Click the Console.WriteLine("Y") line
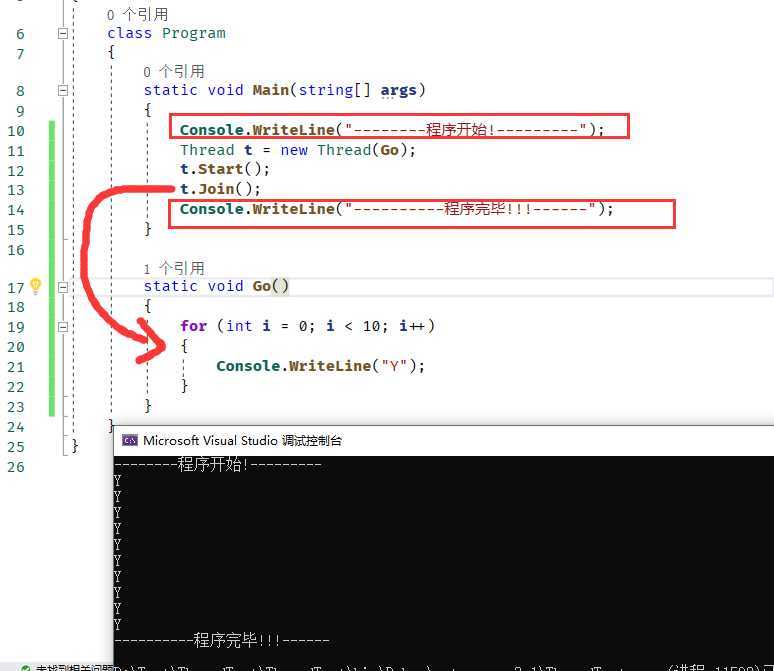 pos(320,366)
